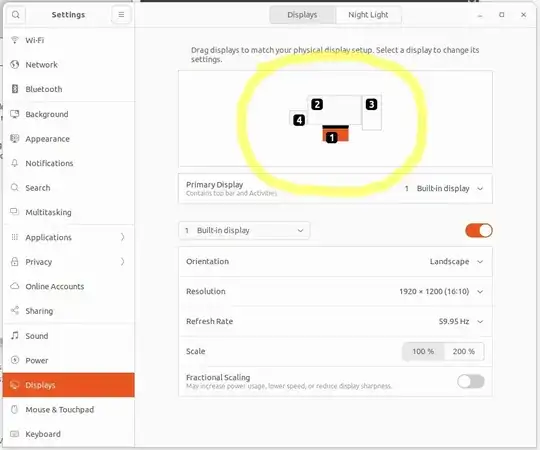Viewport: 540px width, 450px height.
Task: Click the Mouse & Touchpad icon
Action: pos(14,409)
